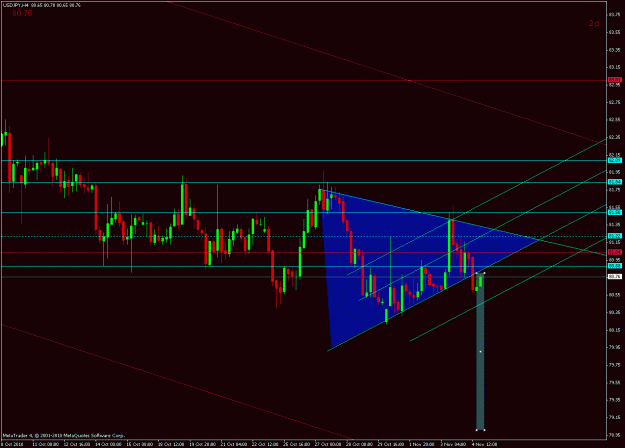Click the cyan 81.84 price label on the axis

[615, 182]
